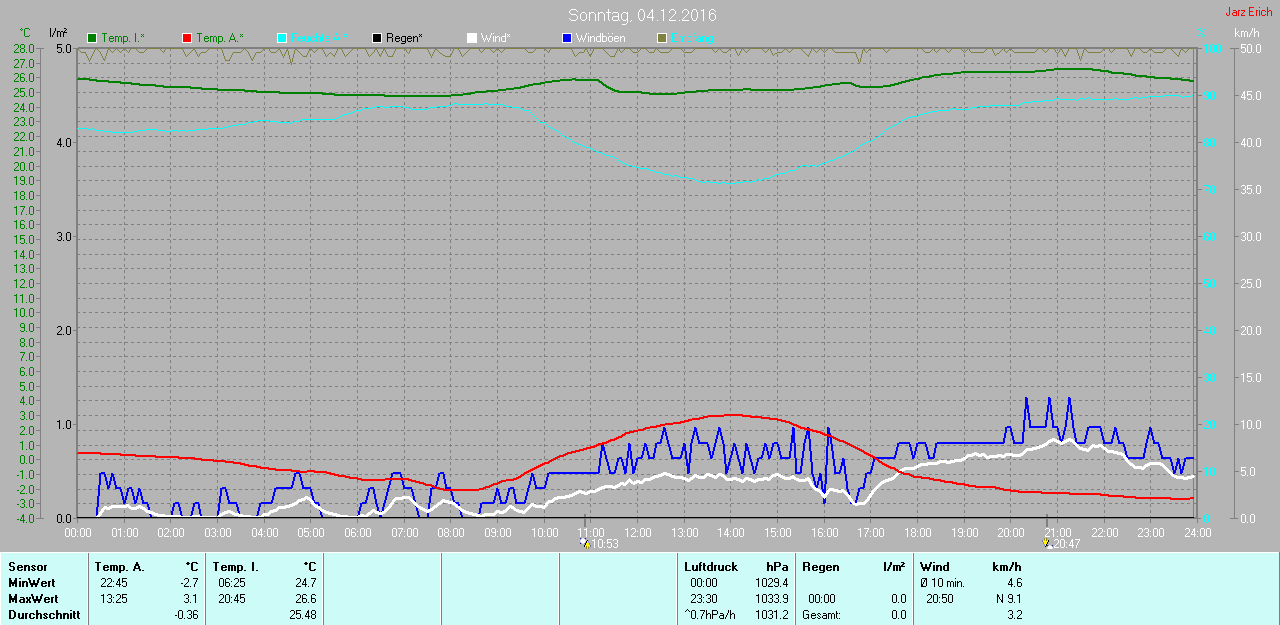Click the '24:00' label on the time axis
Image resolution: width=1280 pixels, height=625 pixels.
[x=1197, y=532]
